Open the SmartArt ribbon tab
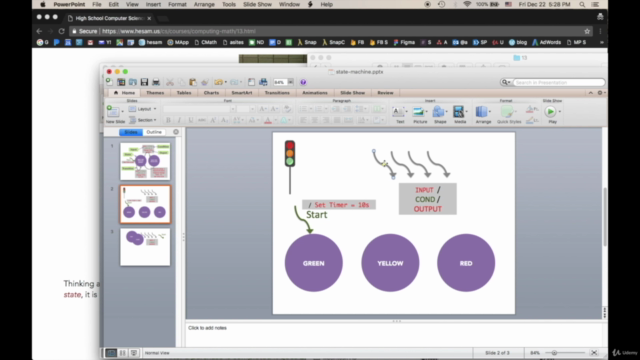The width and height of the screenshot is (640, 360). click(242, 93)
